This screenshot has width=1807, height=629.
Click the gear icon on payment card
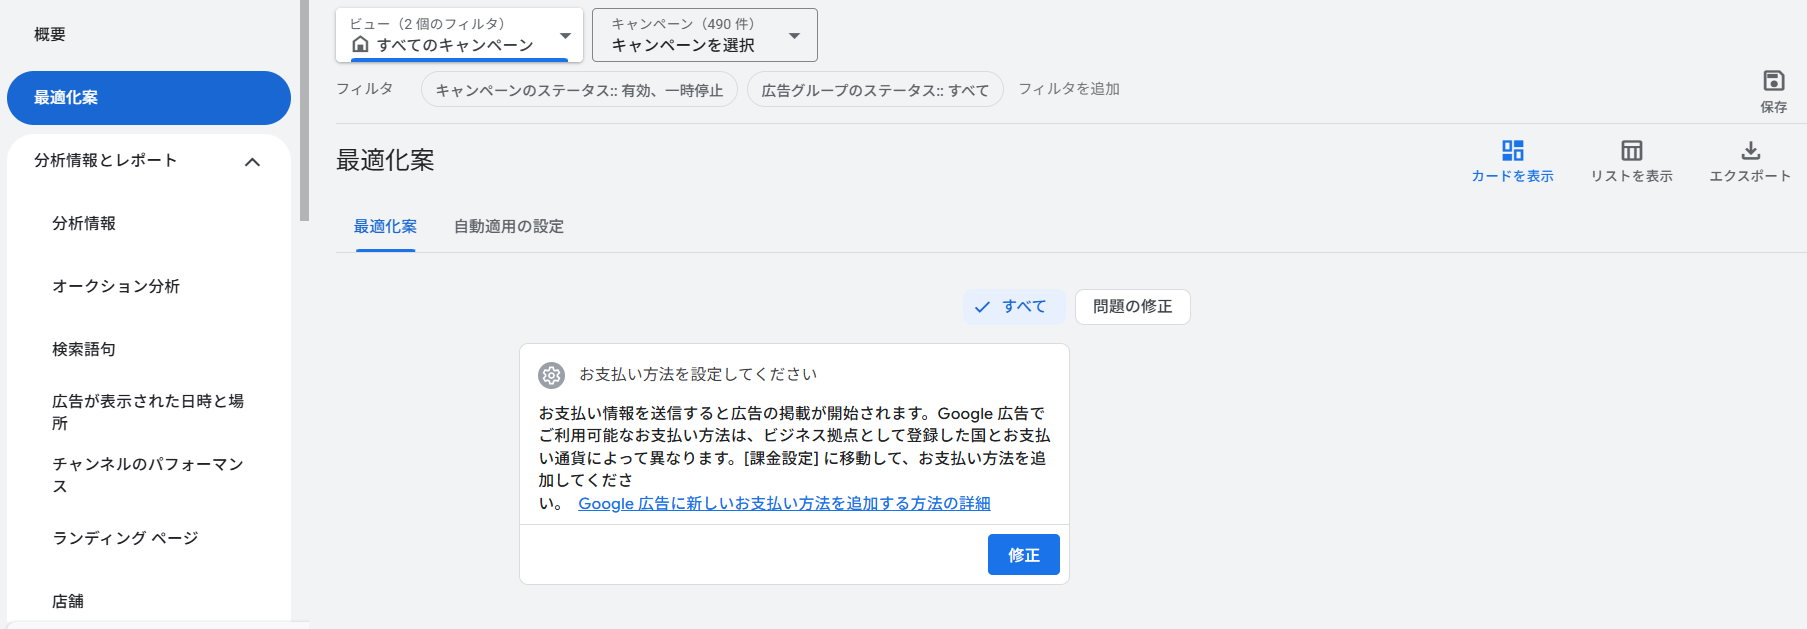point(551,375)
